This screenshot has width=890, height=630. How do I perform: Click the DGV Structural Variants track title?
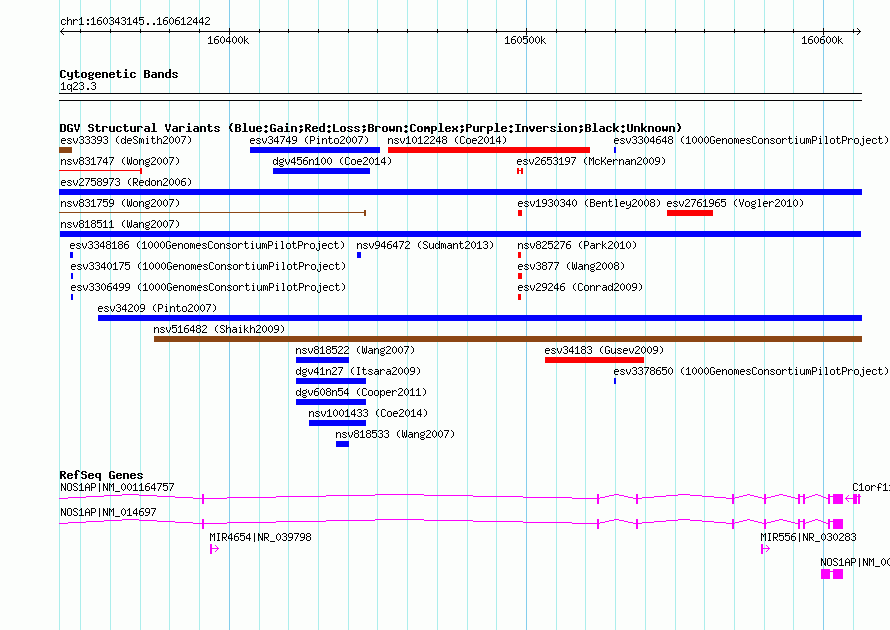tap(371, 128)
